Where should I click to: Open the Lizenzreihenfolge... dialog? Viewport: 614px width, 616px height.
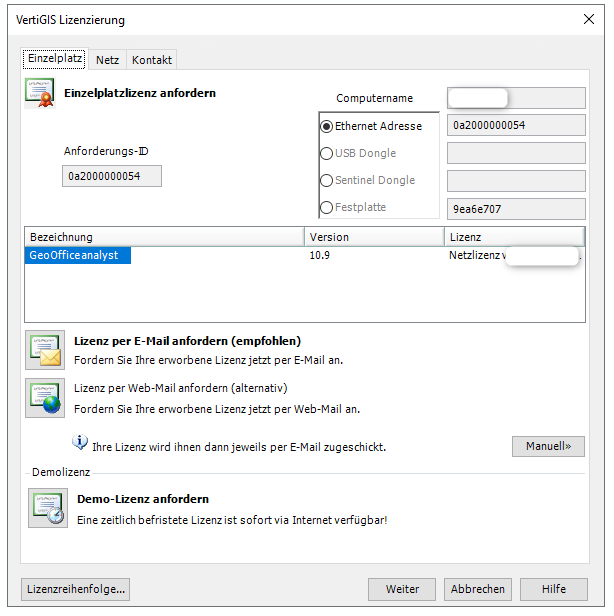[x=76, y=589]
